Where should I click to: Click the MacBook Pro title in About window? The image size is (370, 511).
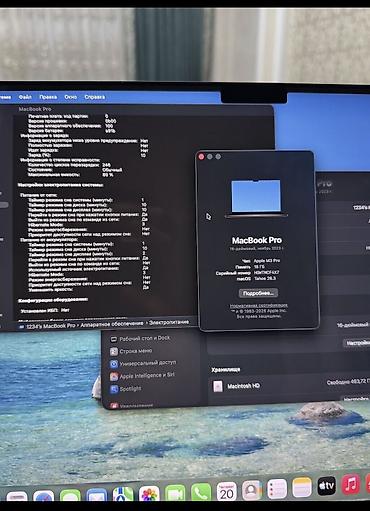(x=257, y=240)
